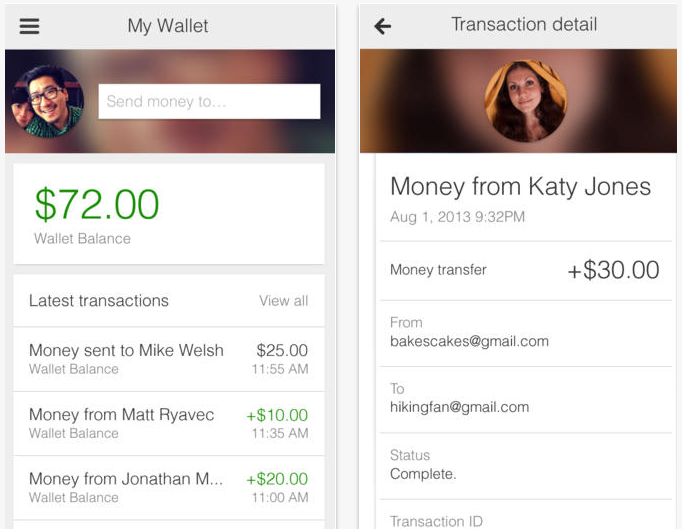Tap the Money from Katy Jones heading
The width and height of the screenshot is (682, 529).
[521, 187]
